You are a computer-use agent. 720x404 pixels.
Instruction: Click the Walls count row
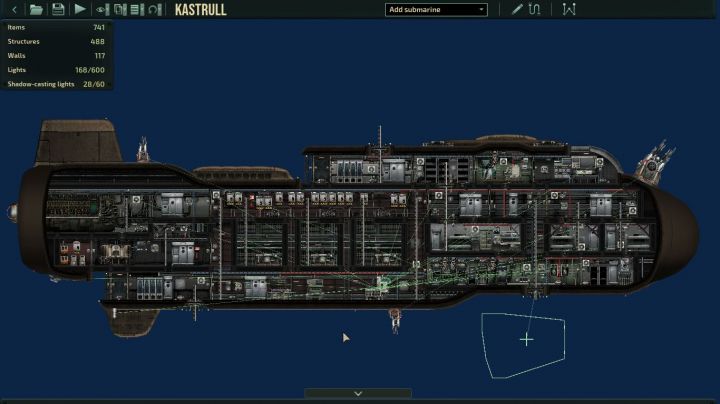[56, 56]
